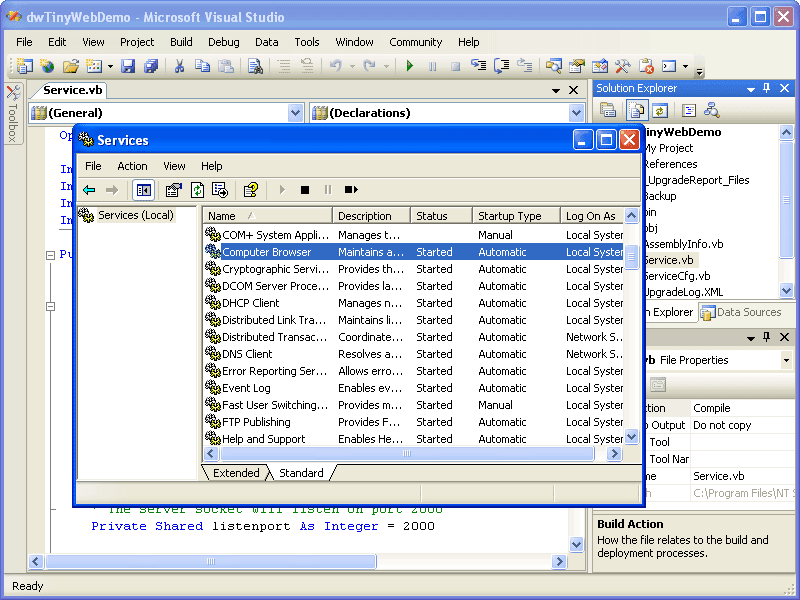Click Refresh icon in Solution Explorer toolbar

coord(660,110)
